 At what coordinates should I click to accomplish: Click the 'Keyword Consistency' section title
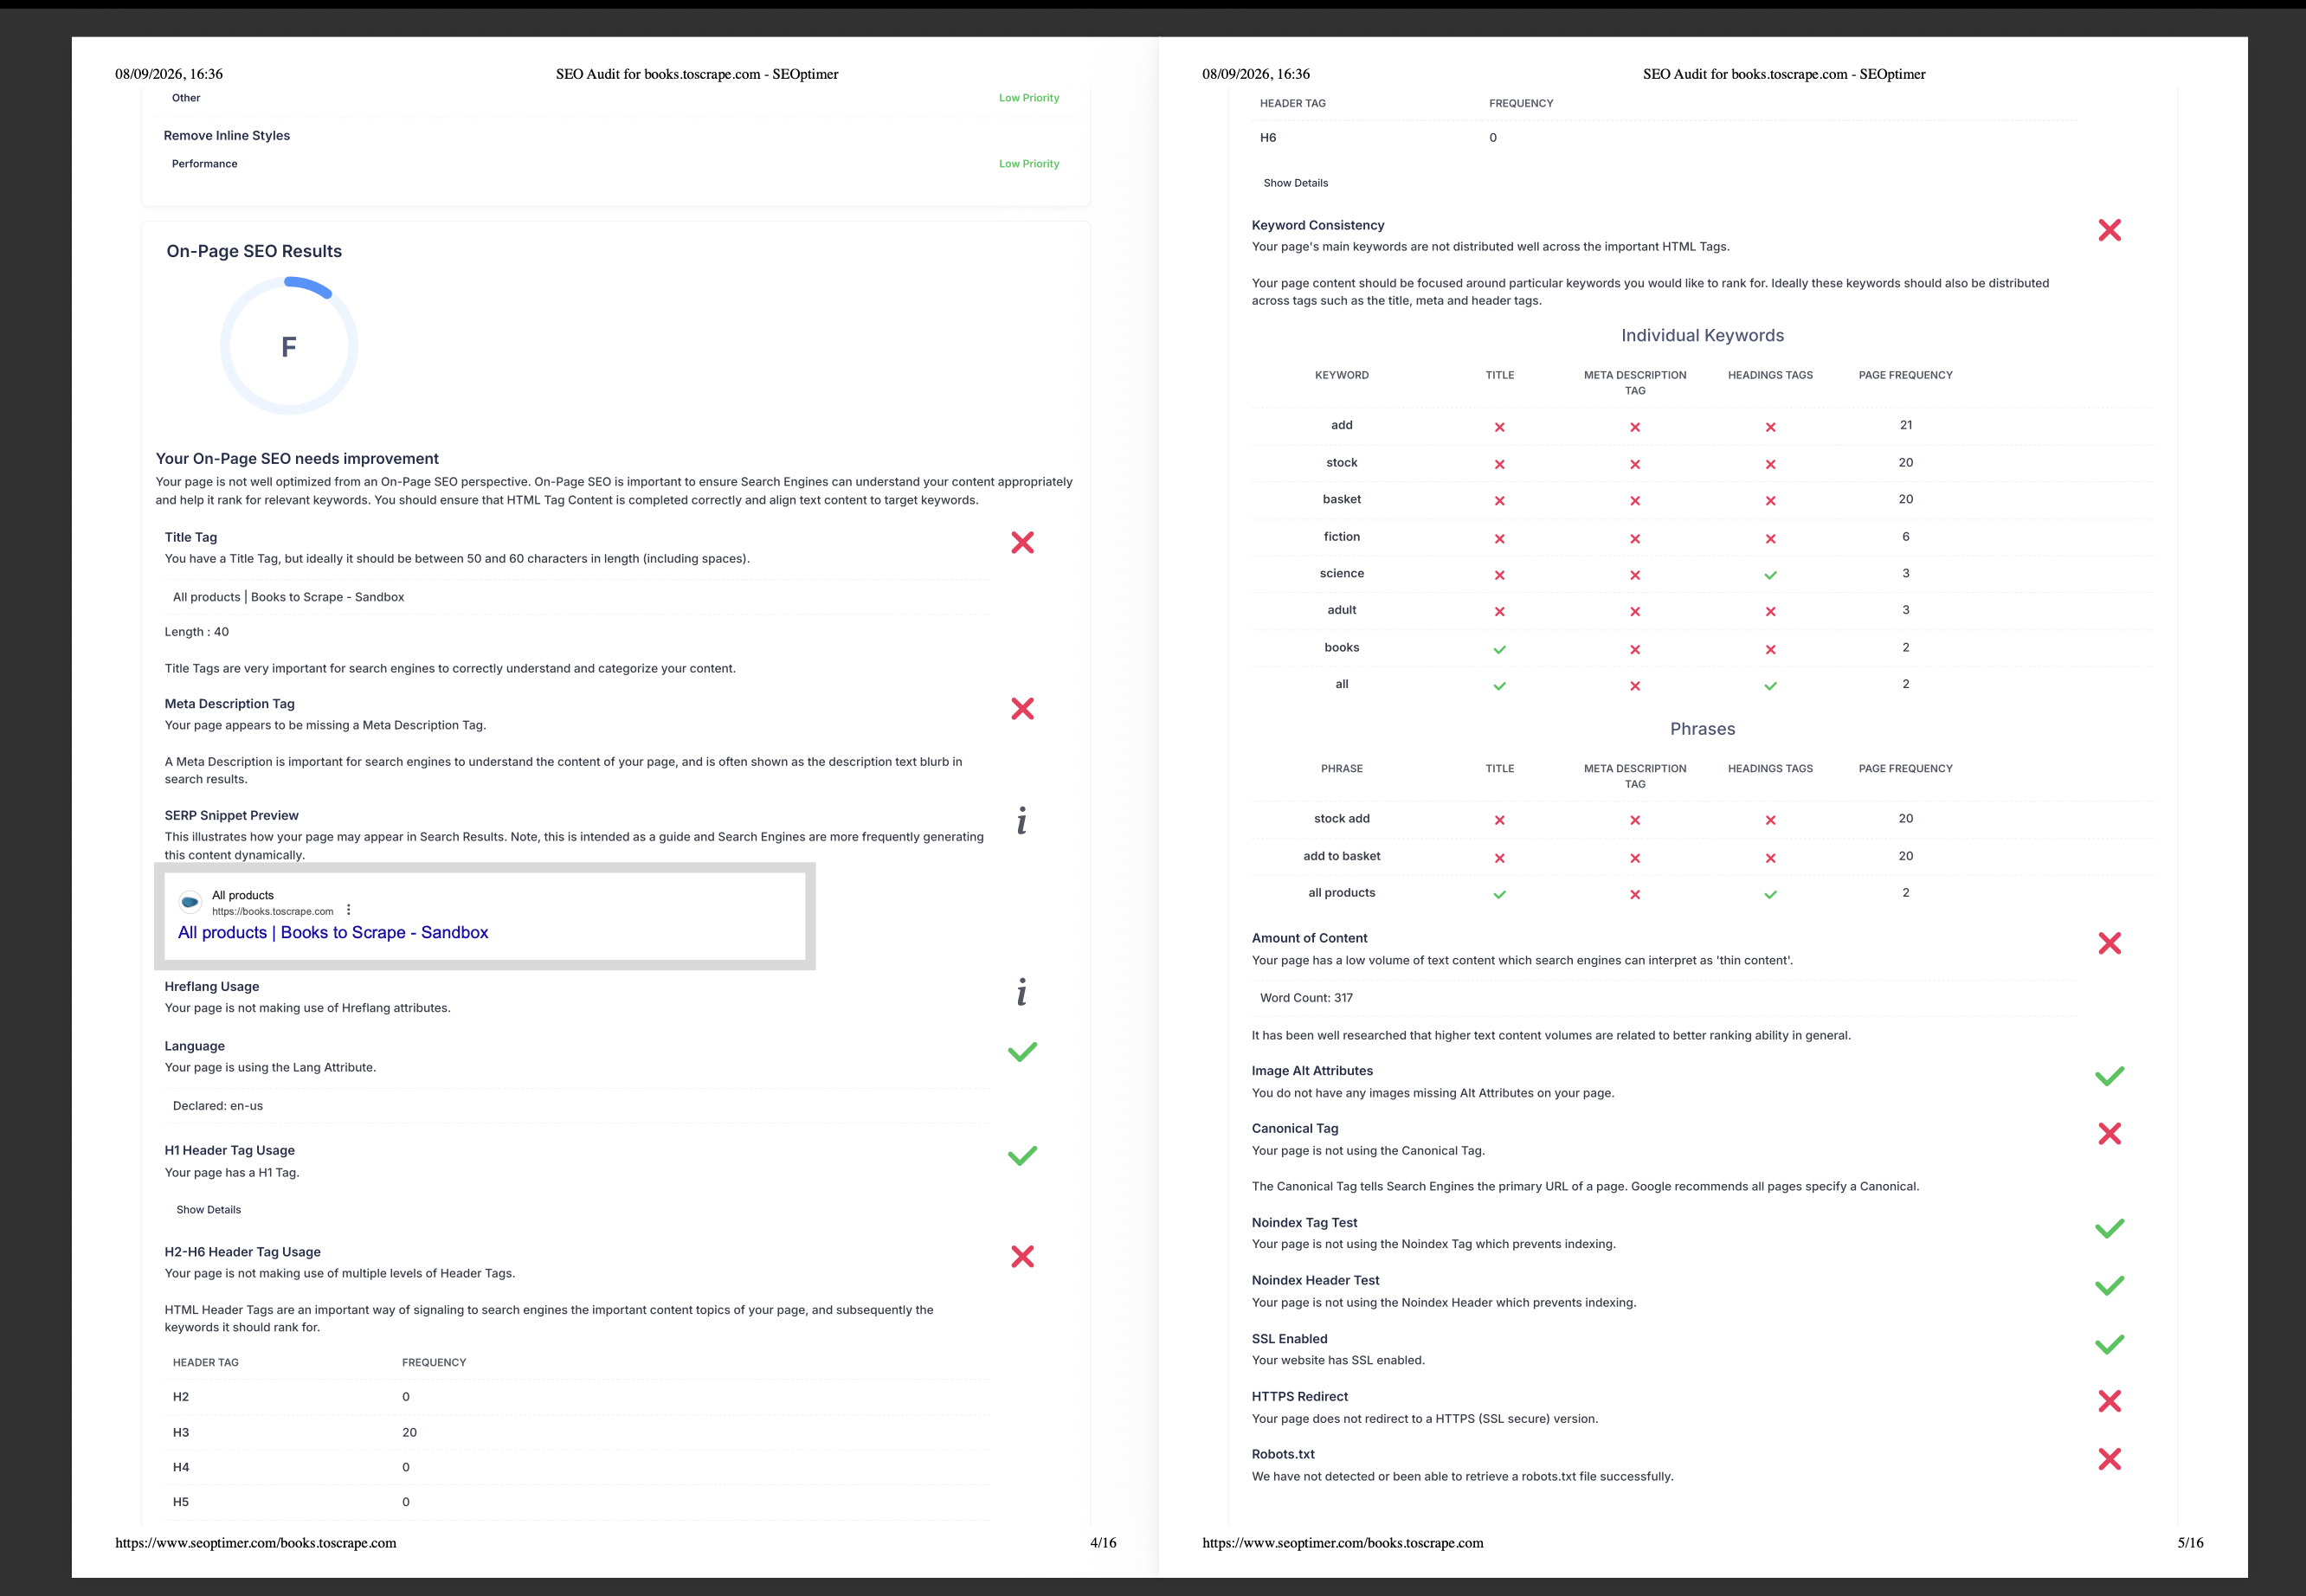pyautogui.click(x=1318, y=225)
